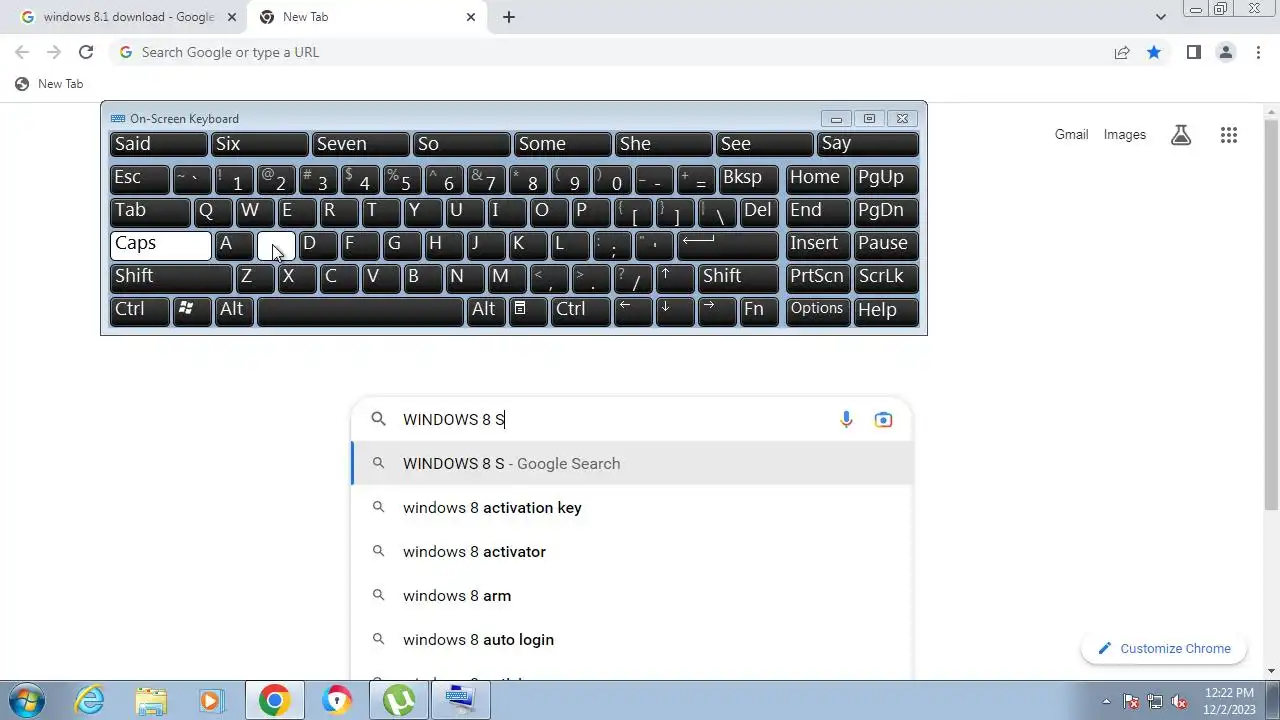Choose 'windows 8 arm' suggestion
This screenshot has width=1280, height=720.
(632, 596)
